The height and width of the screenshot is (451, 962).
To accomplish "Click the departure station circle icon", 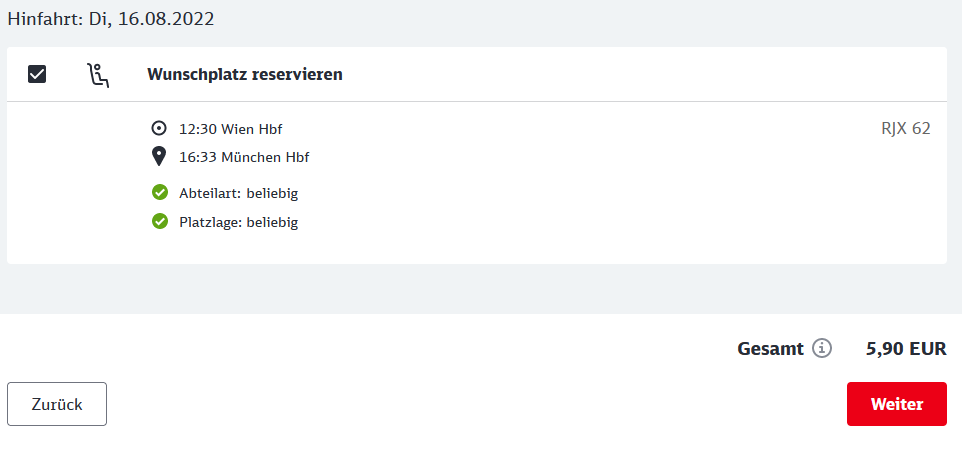I will point(159,129).
